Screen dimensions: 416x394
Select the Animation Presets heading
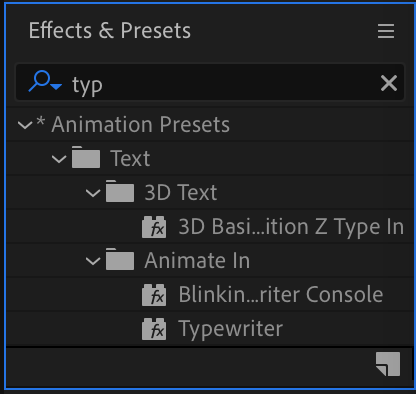pyautogui.click(x=141, y=125)
